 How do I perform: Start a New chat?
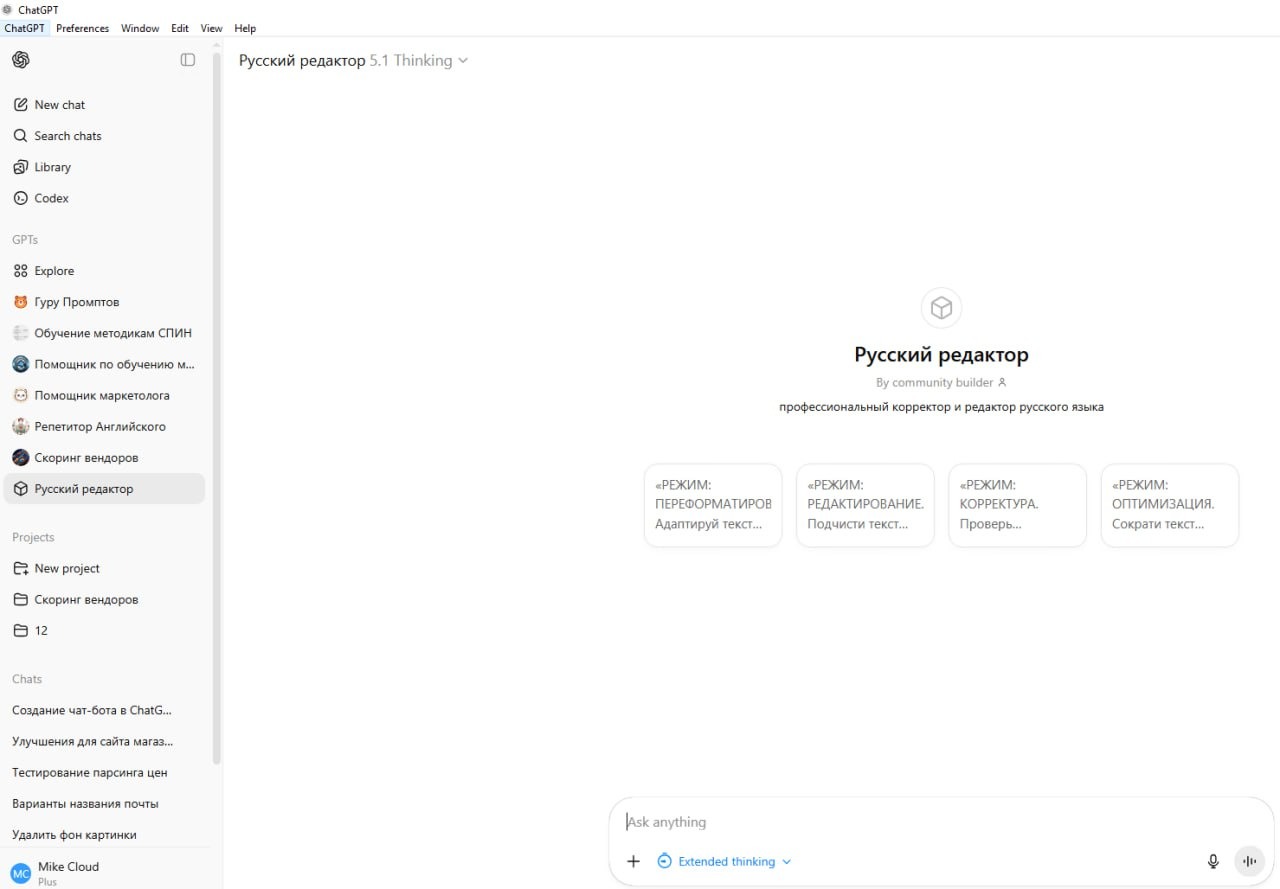[59, 105]
